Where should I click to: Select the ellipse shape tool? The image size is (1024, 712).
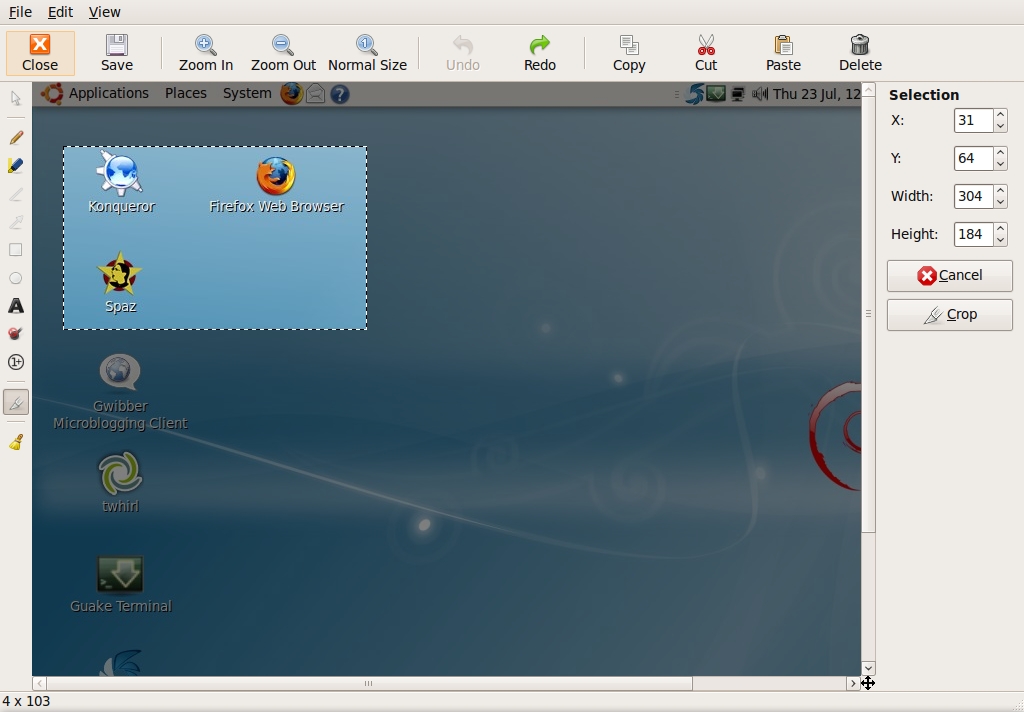pos(16,278)
